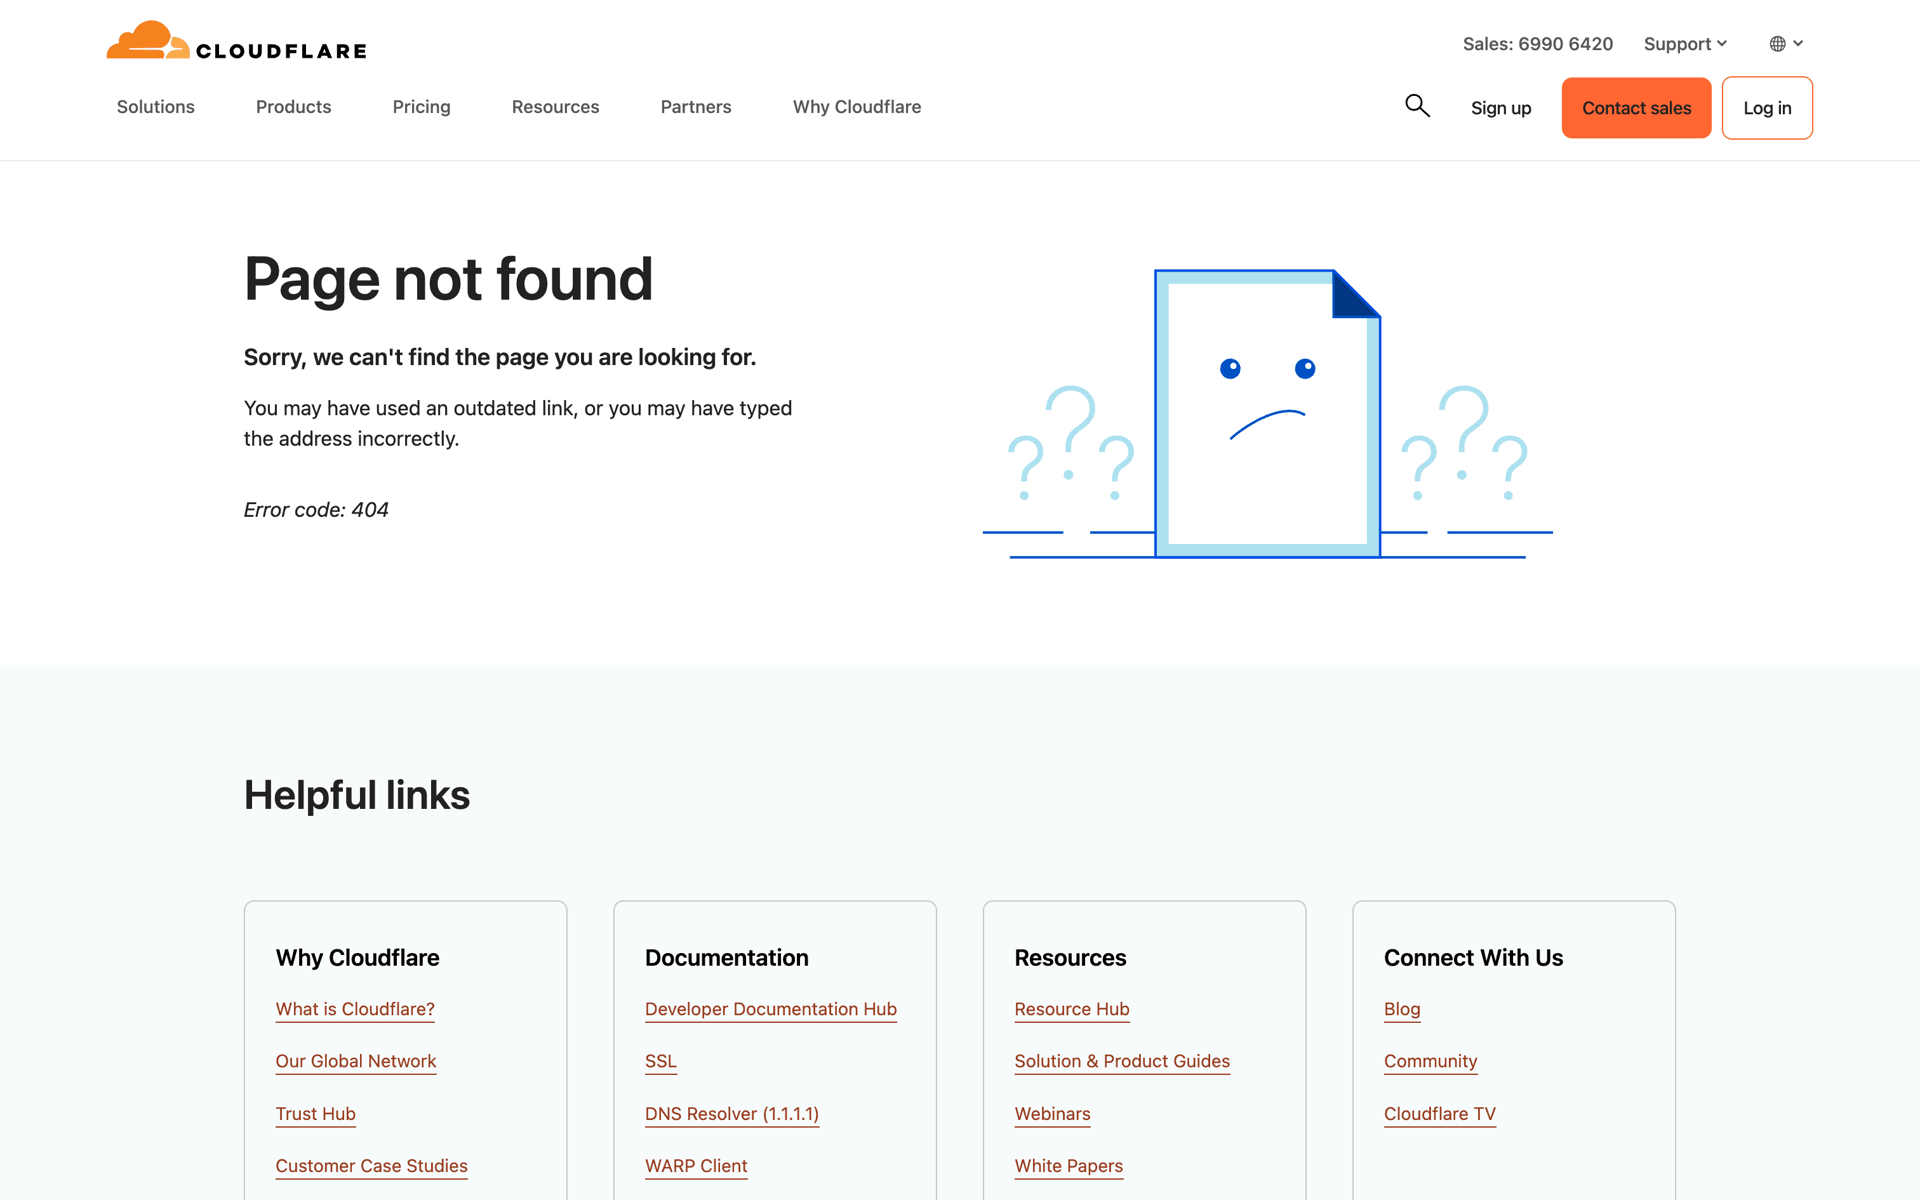Open the WARP Client link
The image size is (1920, 1200).
tap(696, 1166)
